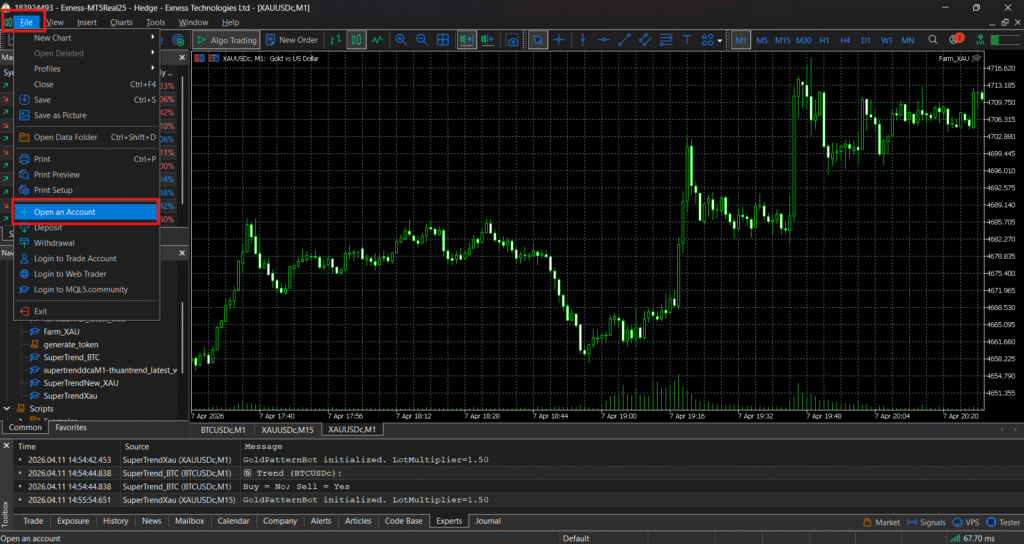Select the trendline drawing tool

624,40
